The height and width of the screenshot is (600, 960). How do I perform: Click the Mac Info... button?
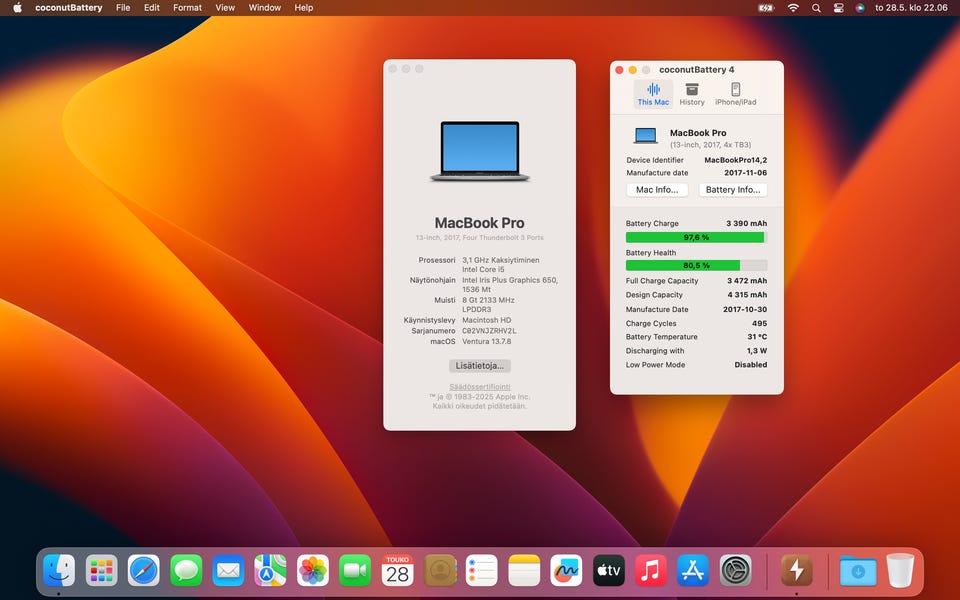tap(657, 190)
